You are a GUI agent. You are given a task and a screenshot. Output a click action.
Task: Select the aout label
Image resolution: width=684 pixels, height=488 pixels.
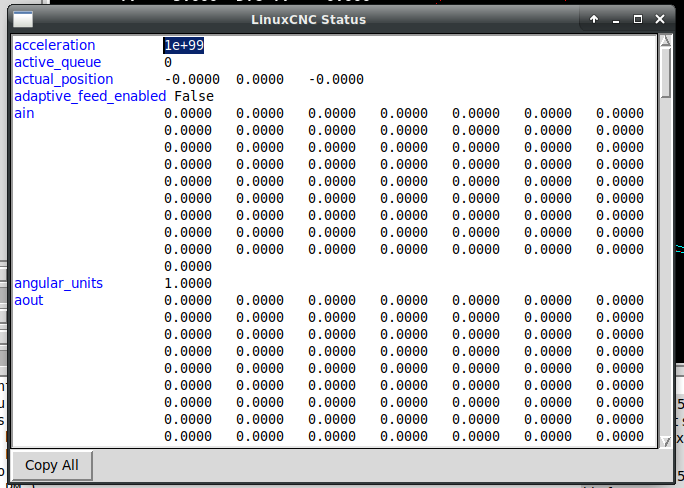tap(29, 300)
